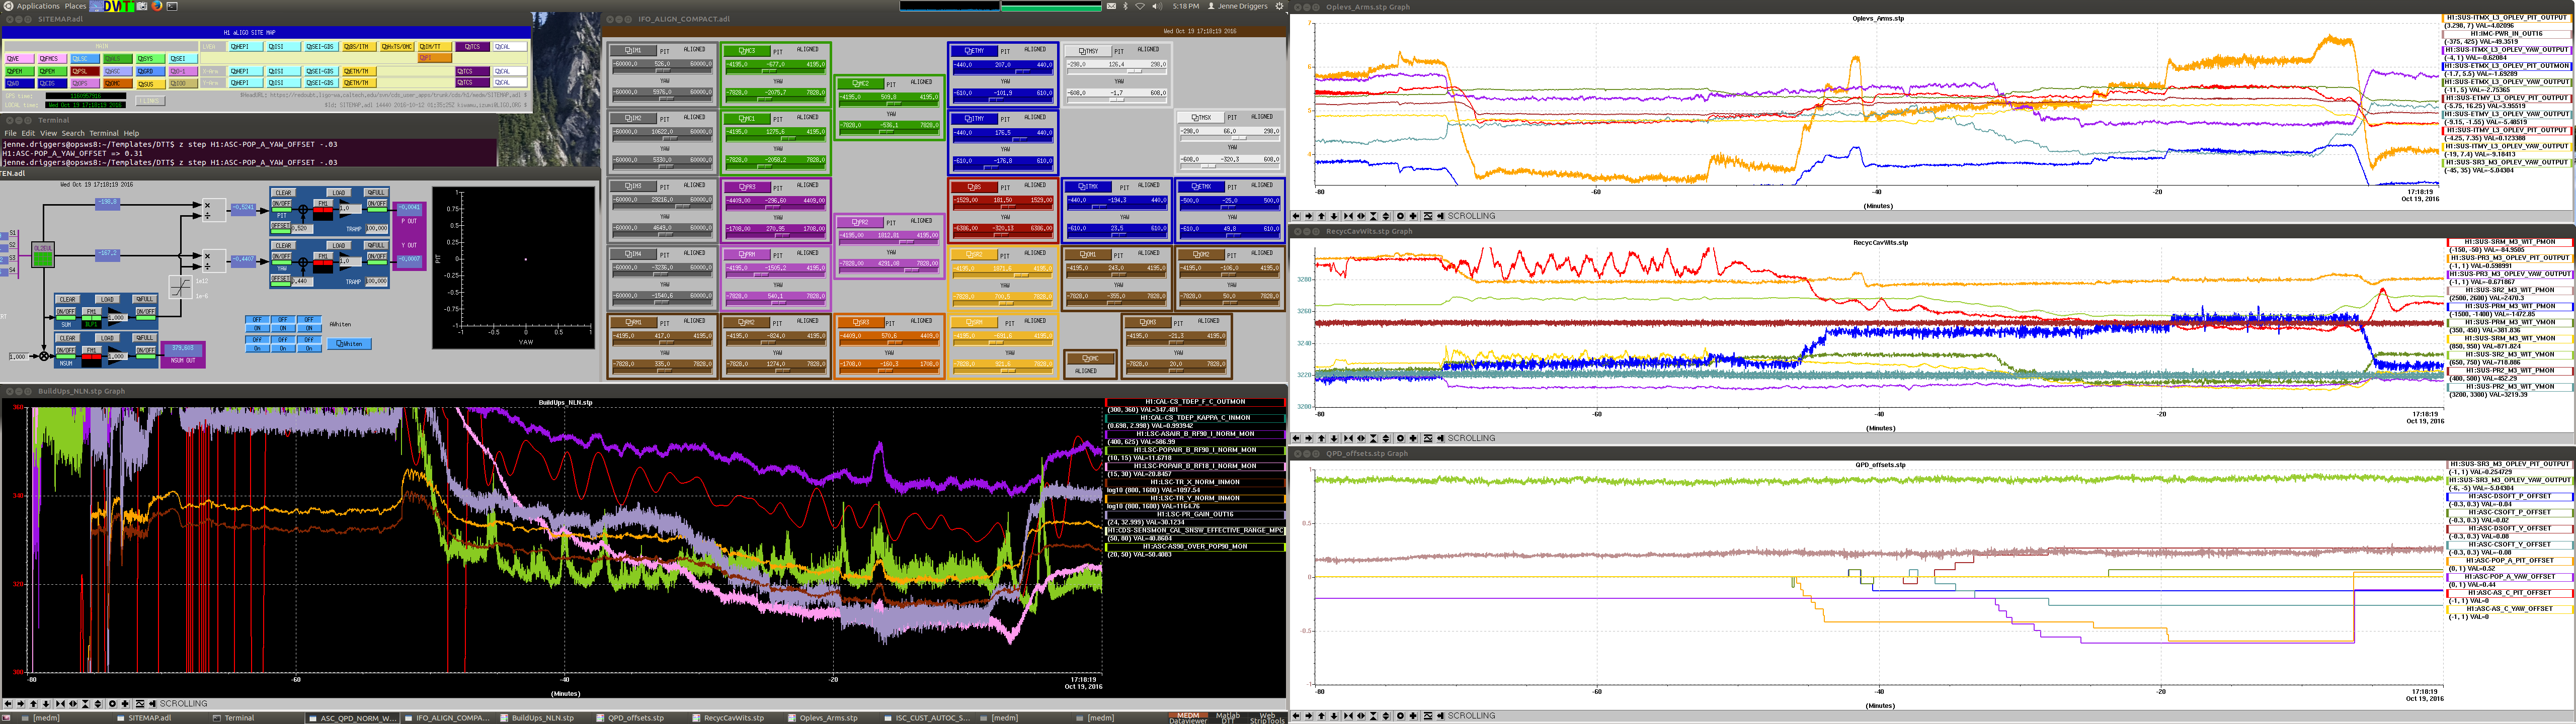
Task: Click the OL2EUL matrix block icon
Action: point(43,255)
